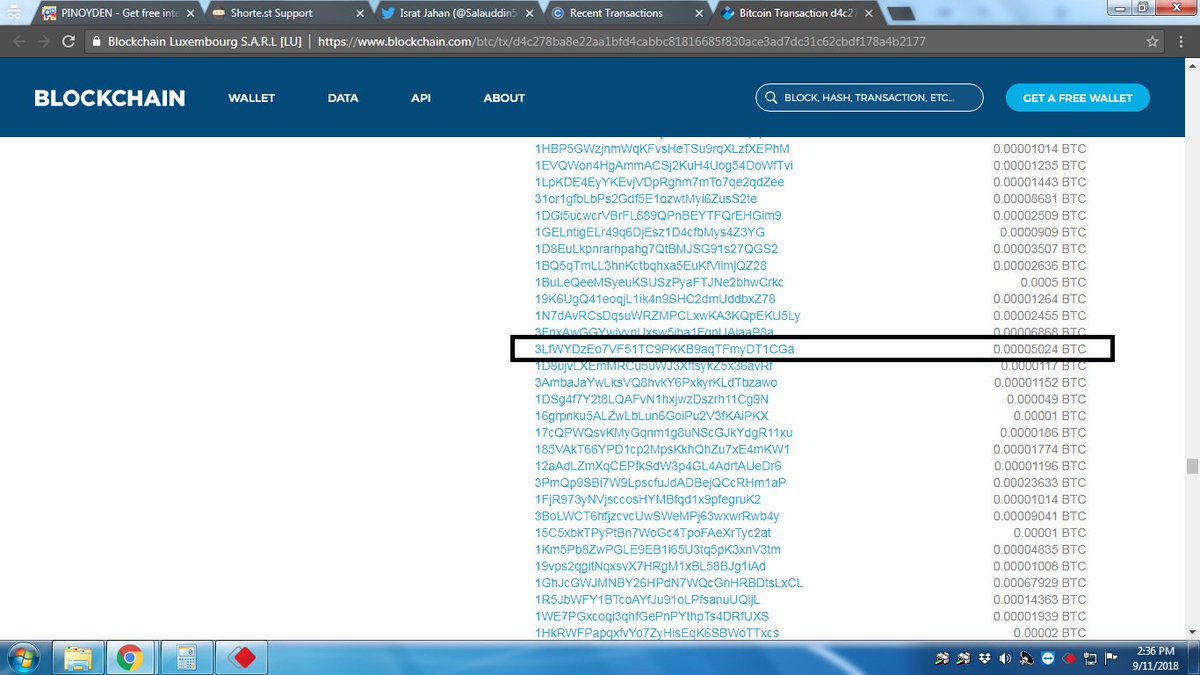1200x675 pixels.
Task: Open address 19vps2qgitNqxsvX7HRgM1xBL58BJg1iAd
Action: (x=650, y=567)
